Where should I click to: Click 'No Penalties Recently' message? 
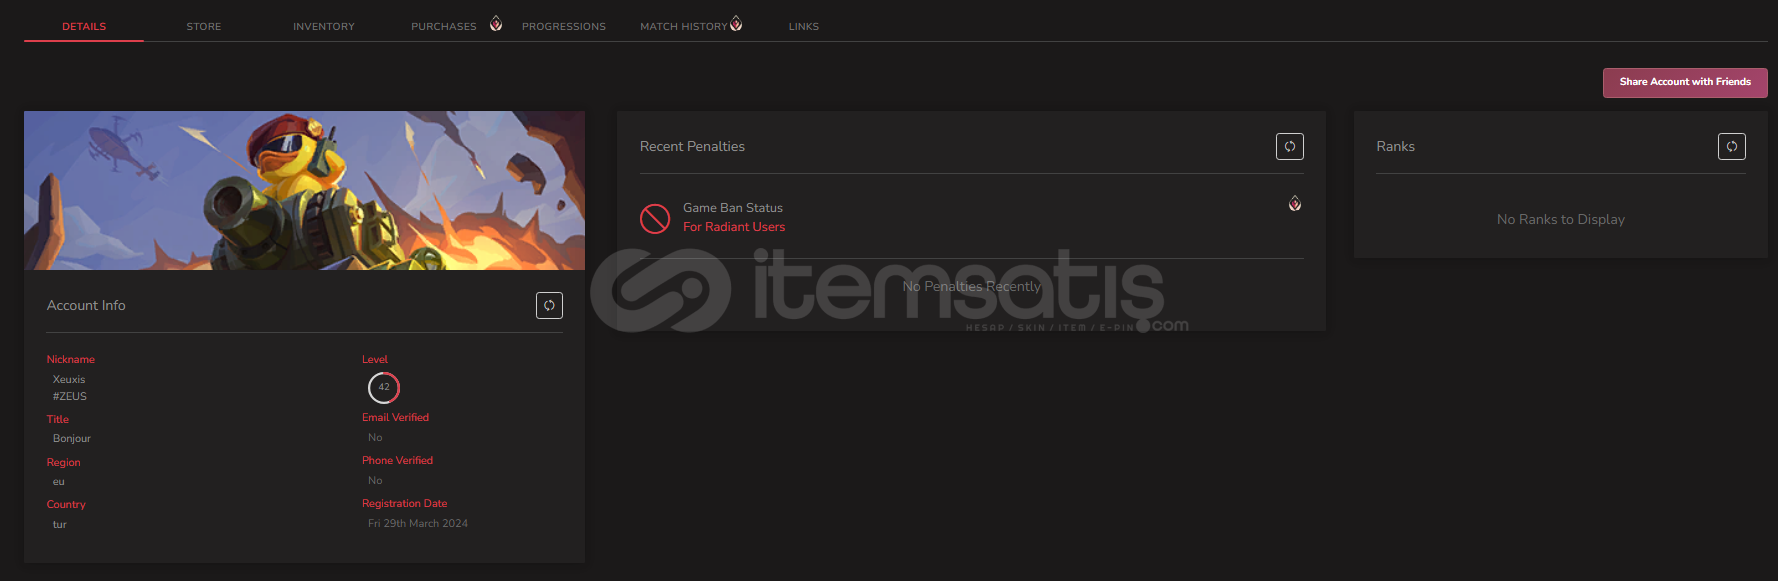(x=972, y=286)
